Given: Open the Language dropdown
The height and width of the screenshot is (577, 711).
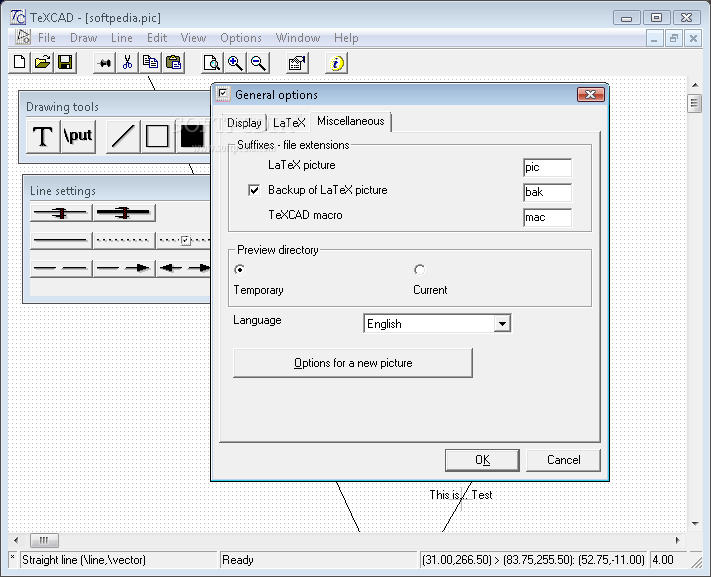Looking at the screenshot, I should click(x=502, y=323).
